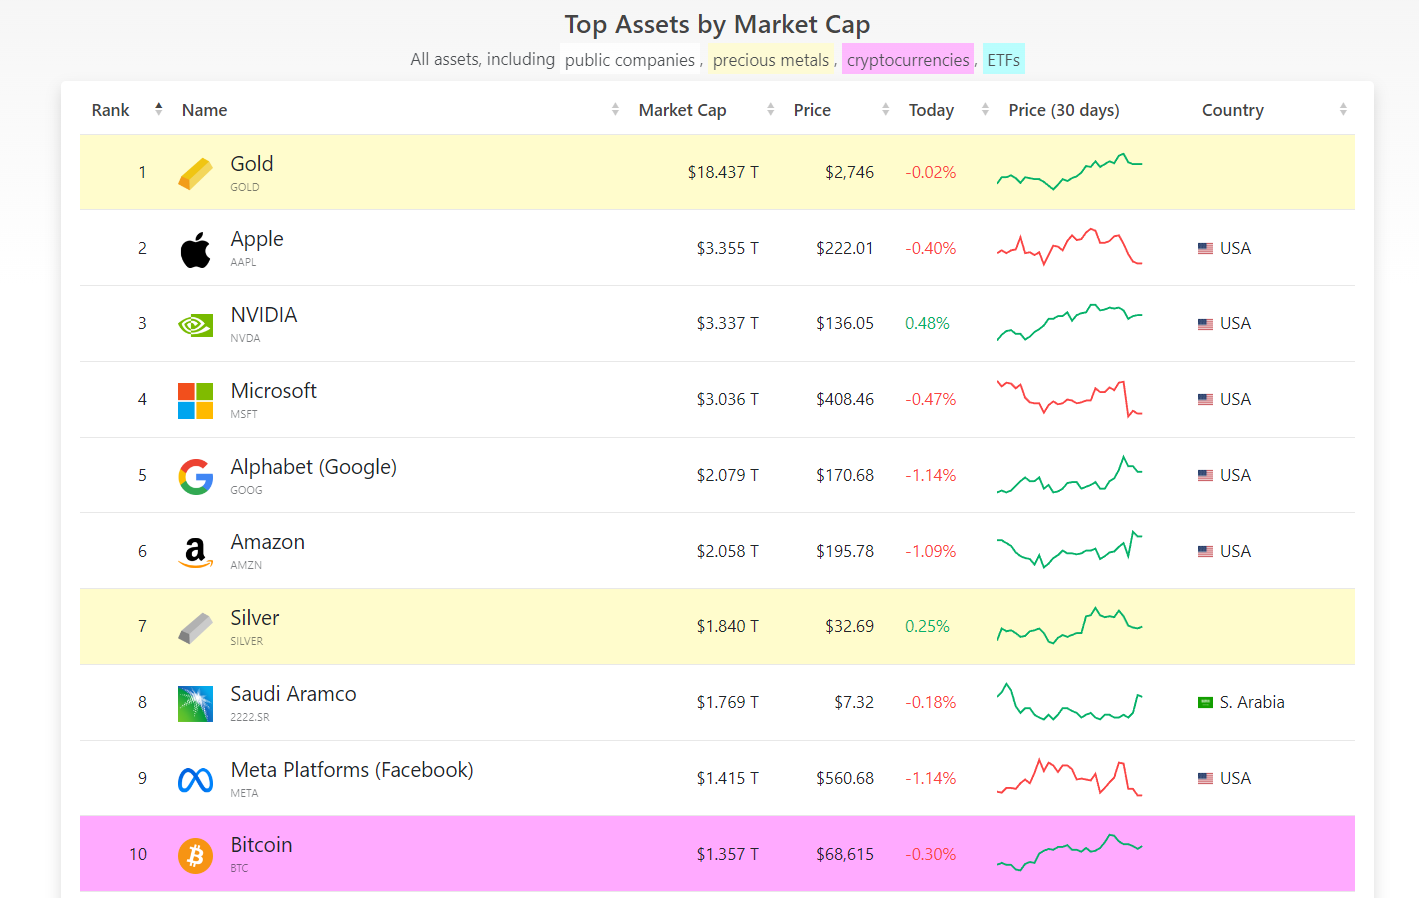Sort by Country column arrows
Viewport: 1419px width, 898px height.
[x=1343, y=110]
